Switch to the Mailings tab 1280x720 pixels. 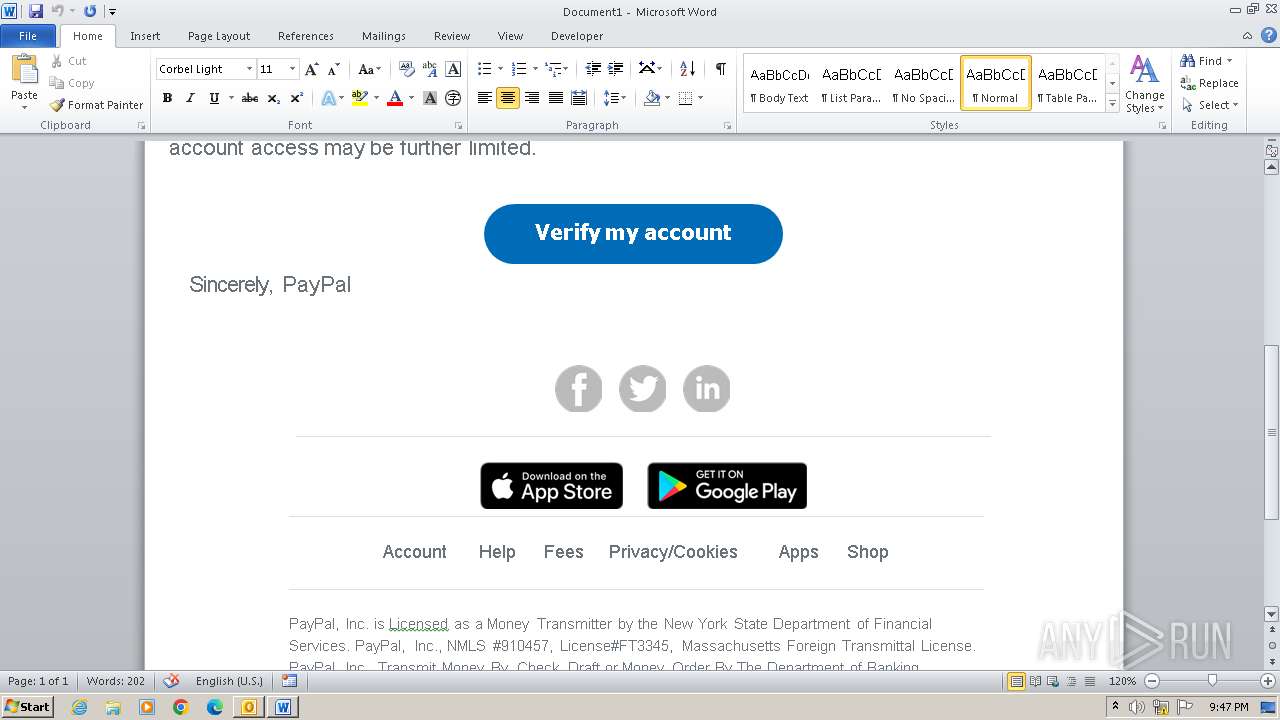tap(384, 36)
